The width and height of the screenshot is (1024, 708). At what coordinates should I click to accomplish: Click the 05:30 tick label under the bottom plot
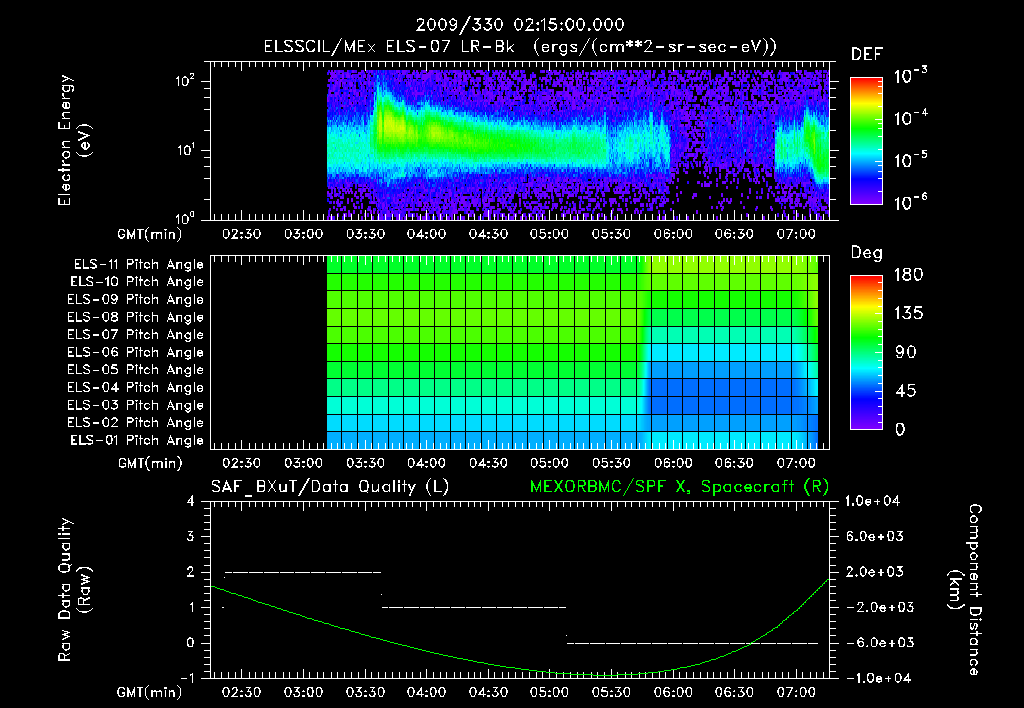(611, 692)
